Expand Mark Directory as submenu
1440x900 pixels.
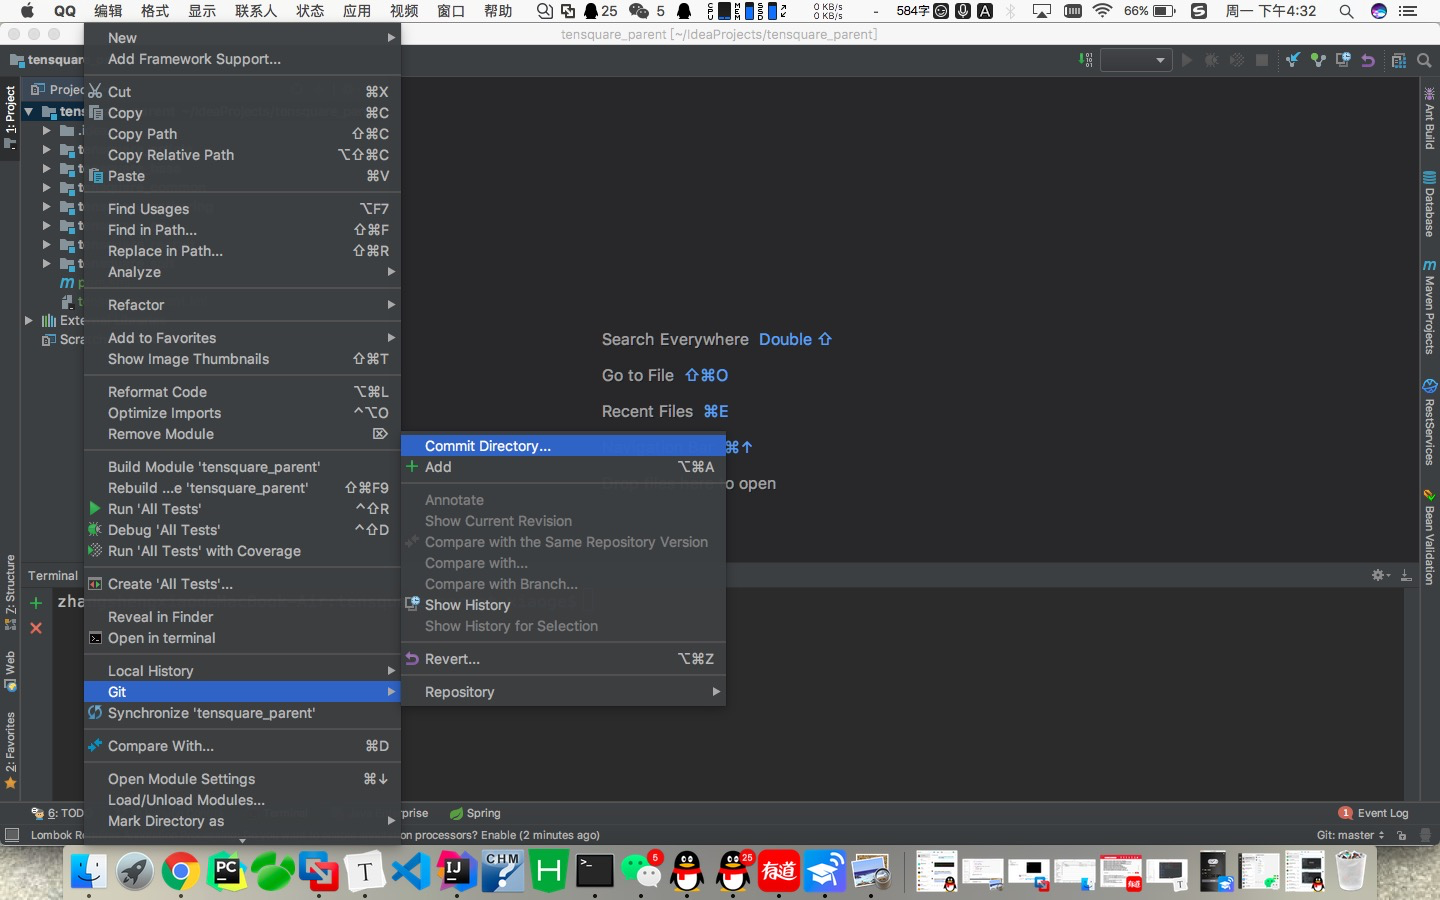pos(243,821)
